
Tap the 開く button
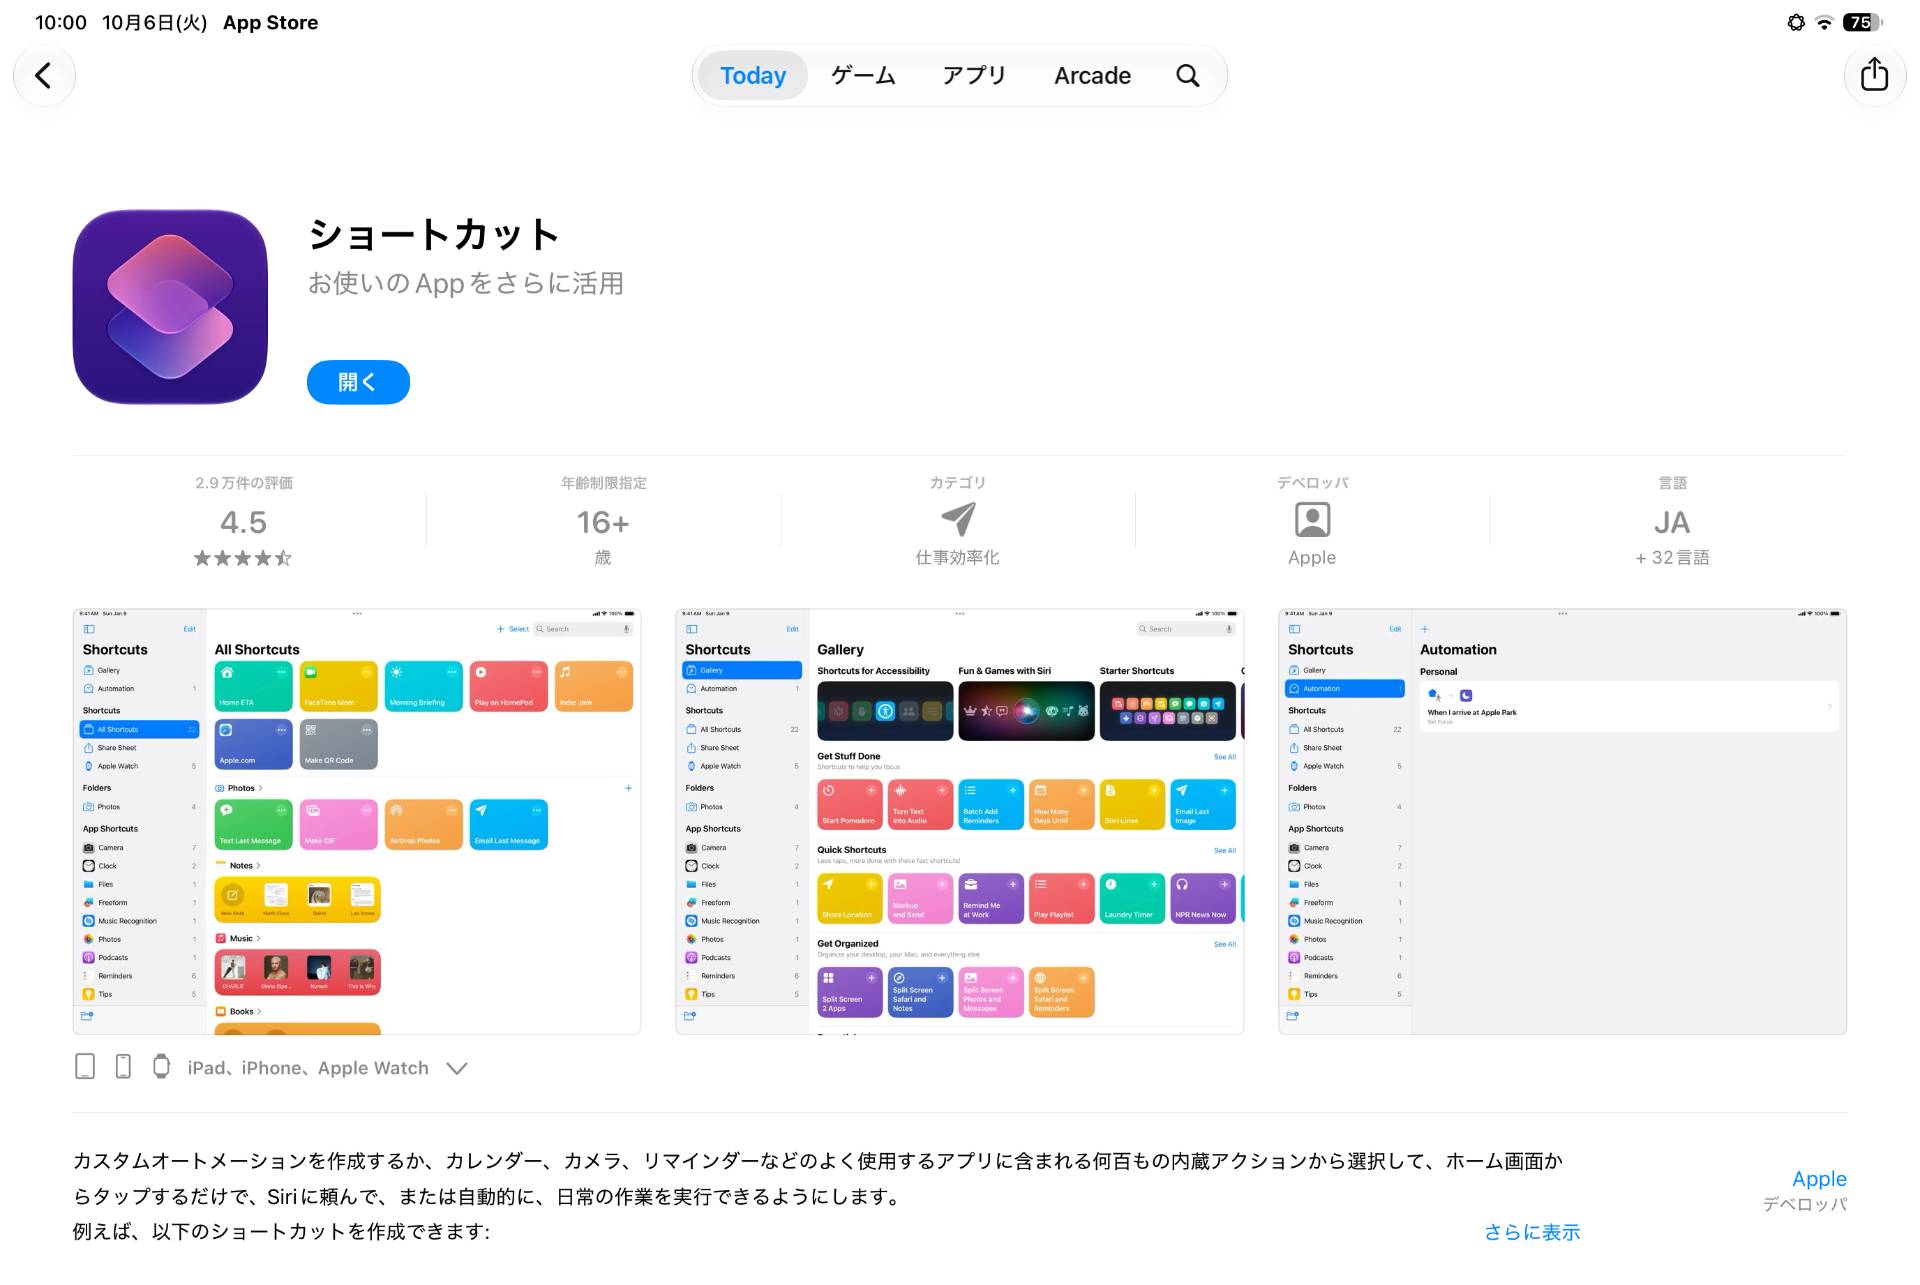pyautogui.click(x=358, y=382)
